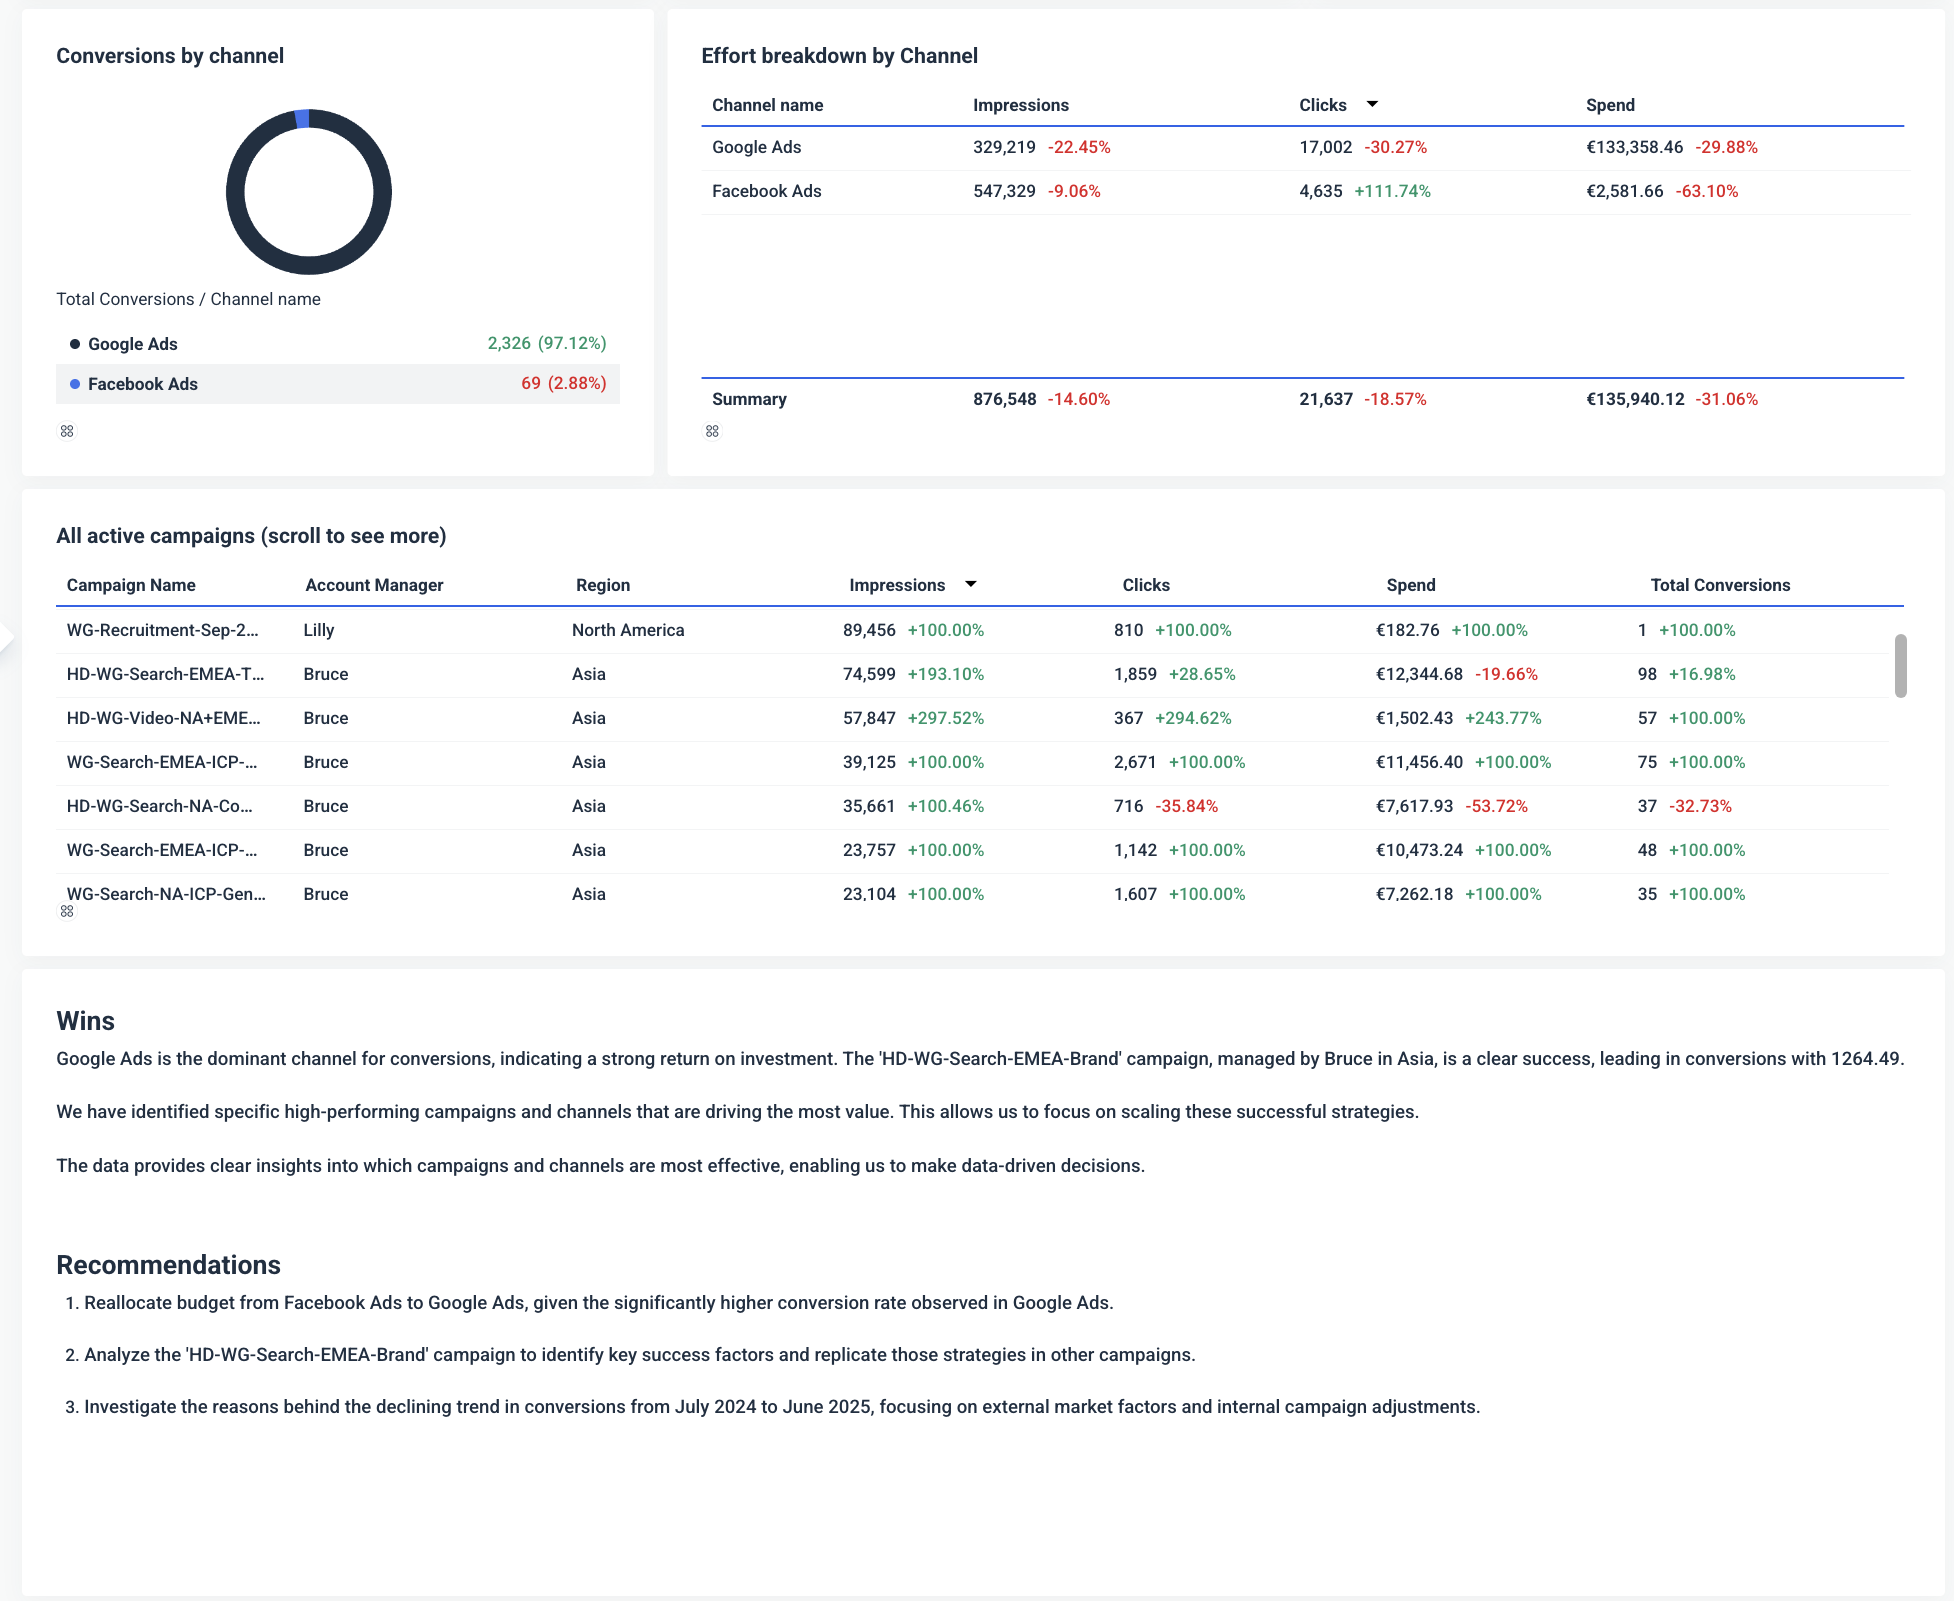Viewport: 1954px width, 1601px height.
Task: Toggle Google Ads in the chart legend
Action: click(x=131, y=343)
